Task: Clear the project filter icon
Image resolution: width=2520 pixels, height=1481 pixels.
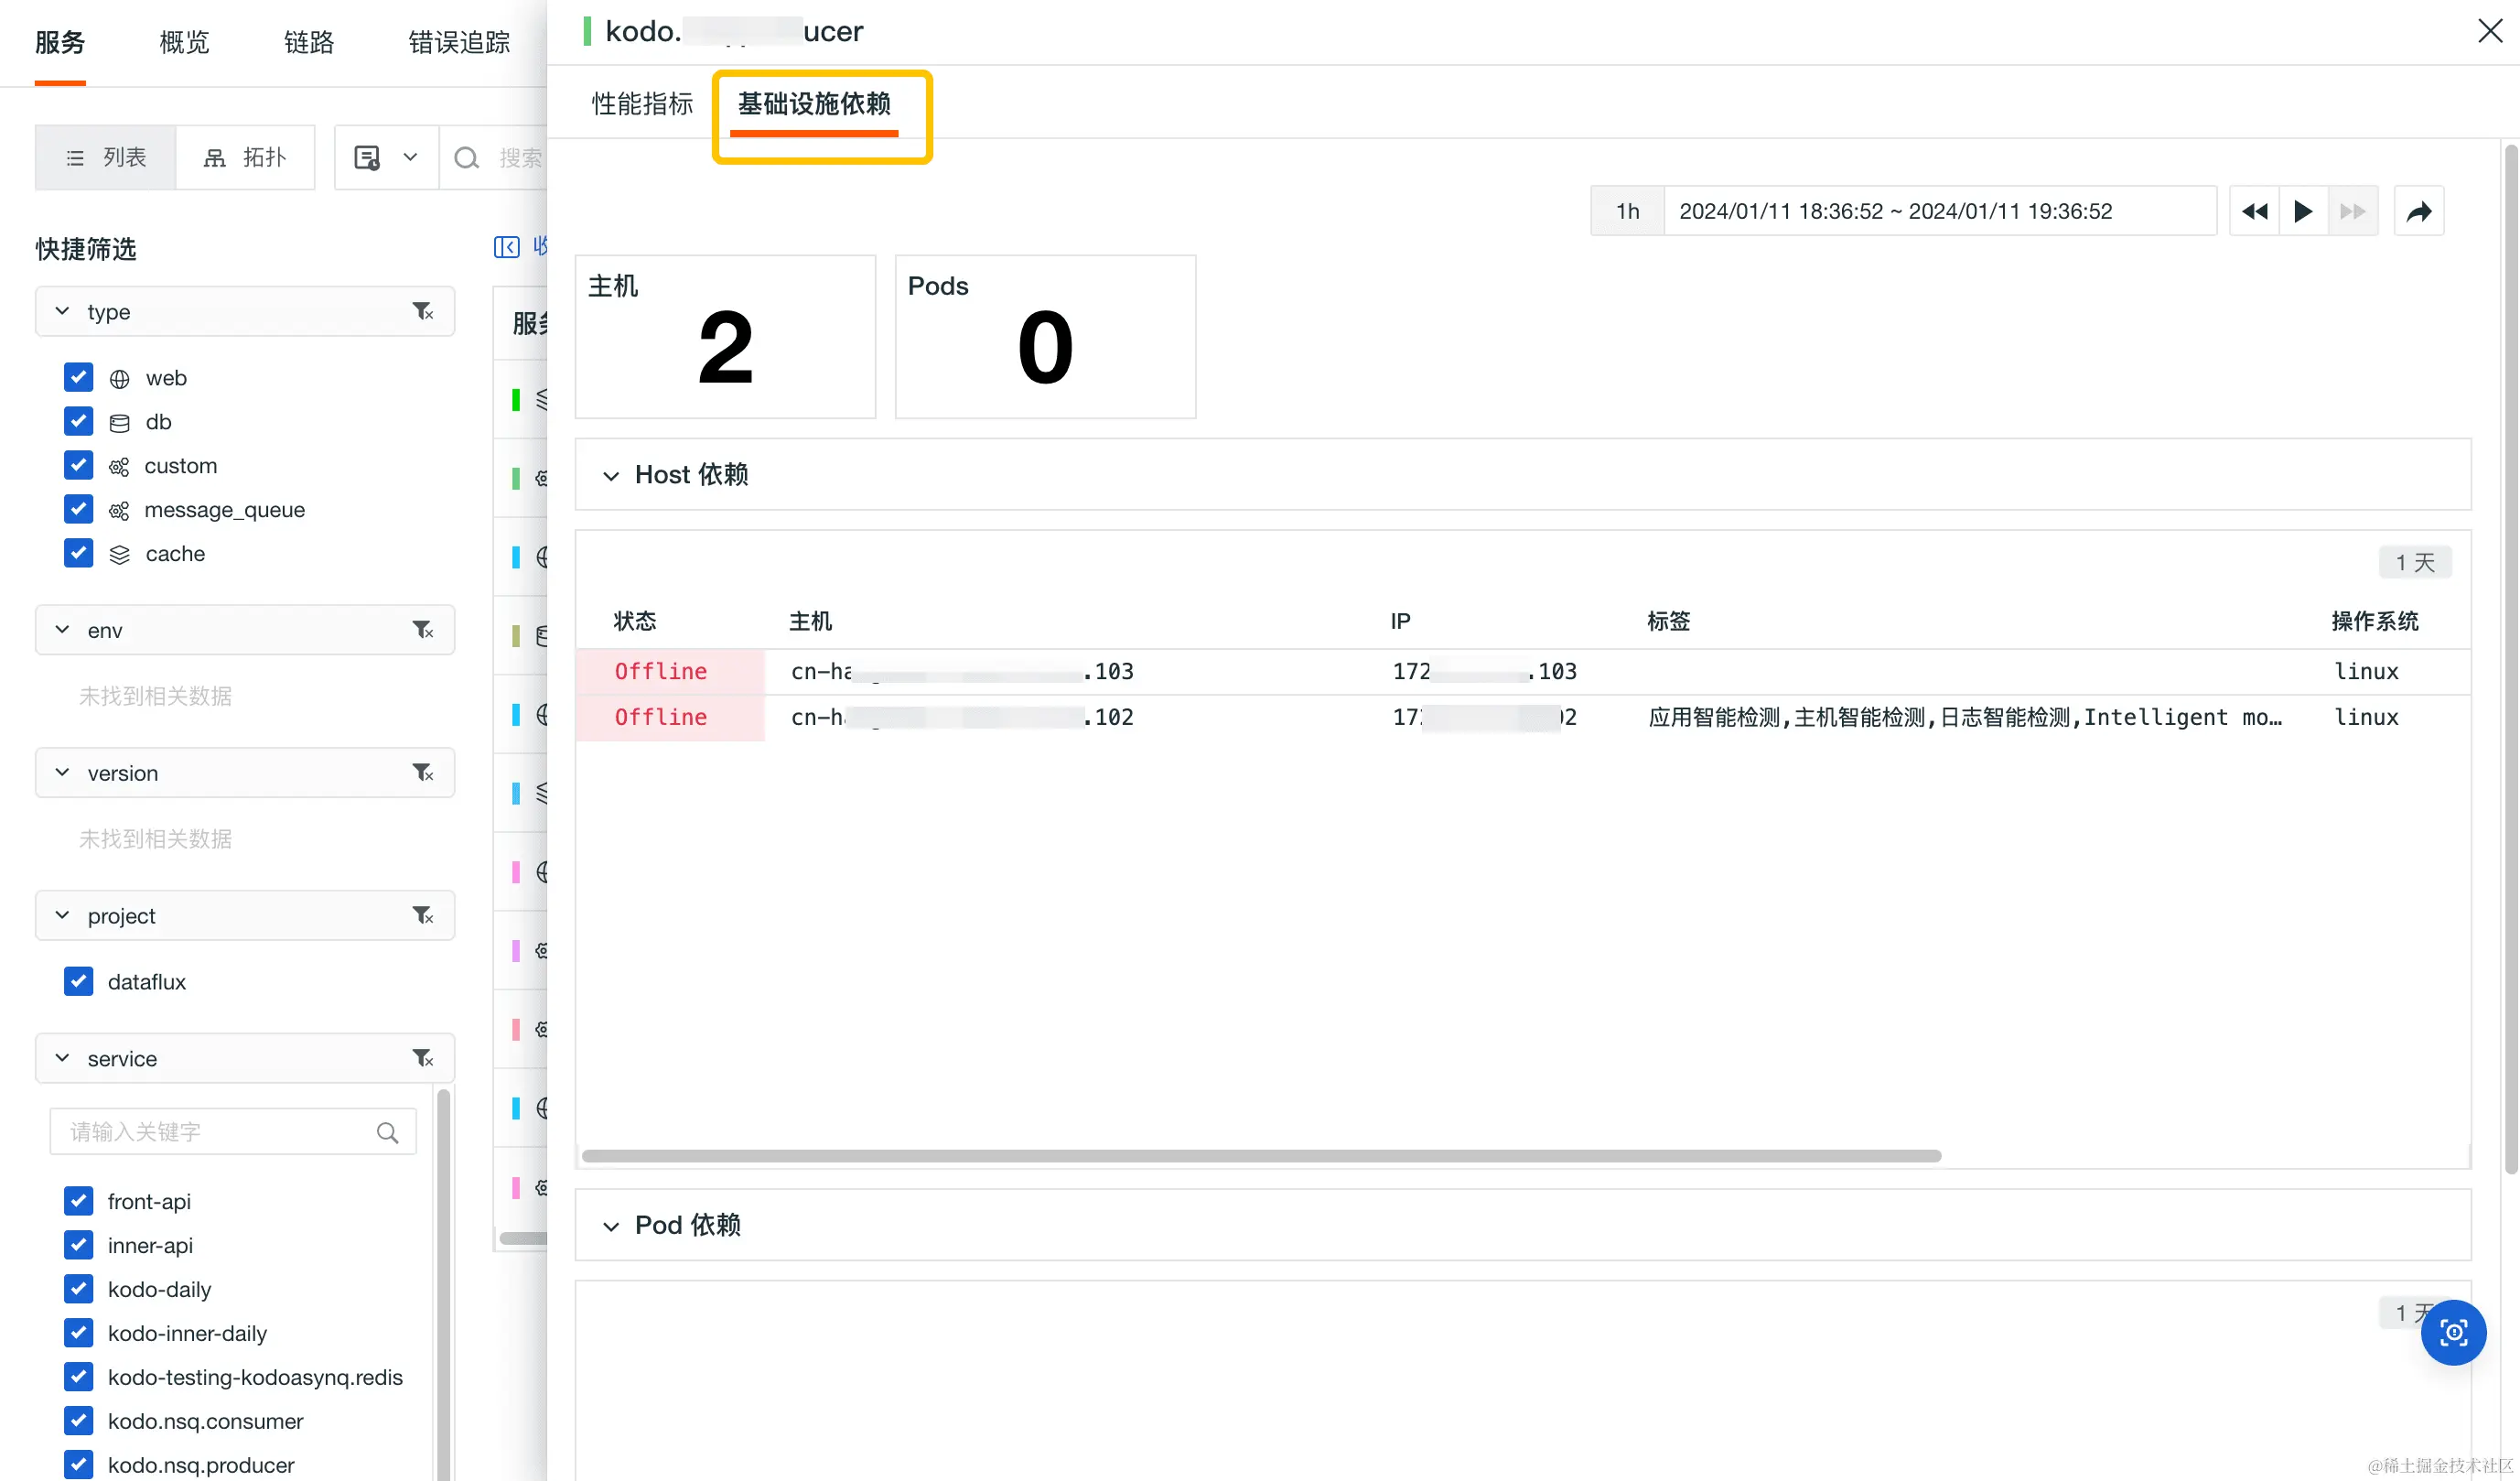Action: pyautogui.click(x=423, y=915)
